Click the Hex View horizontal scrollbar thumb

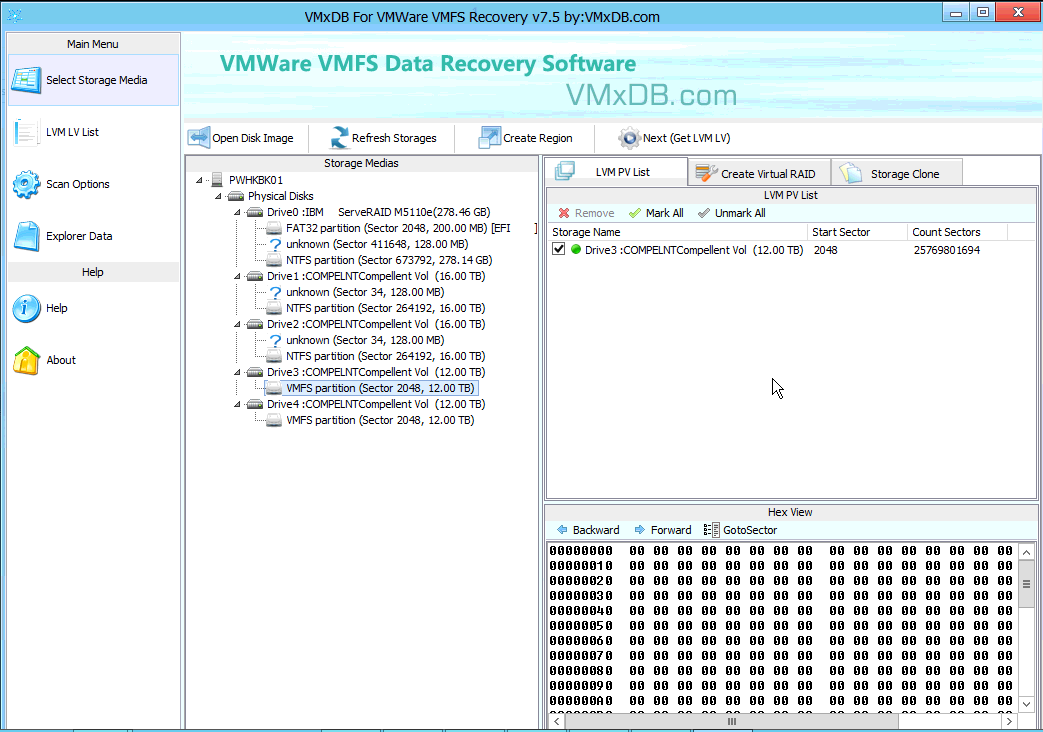(732, 721)
